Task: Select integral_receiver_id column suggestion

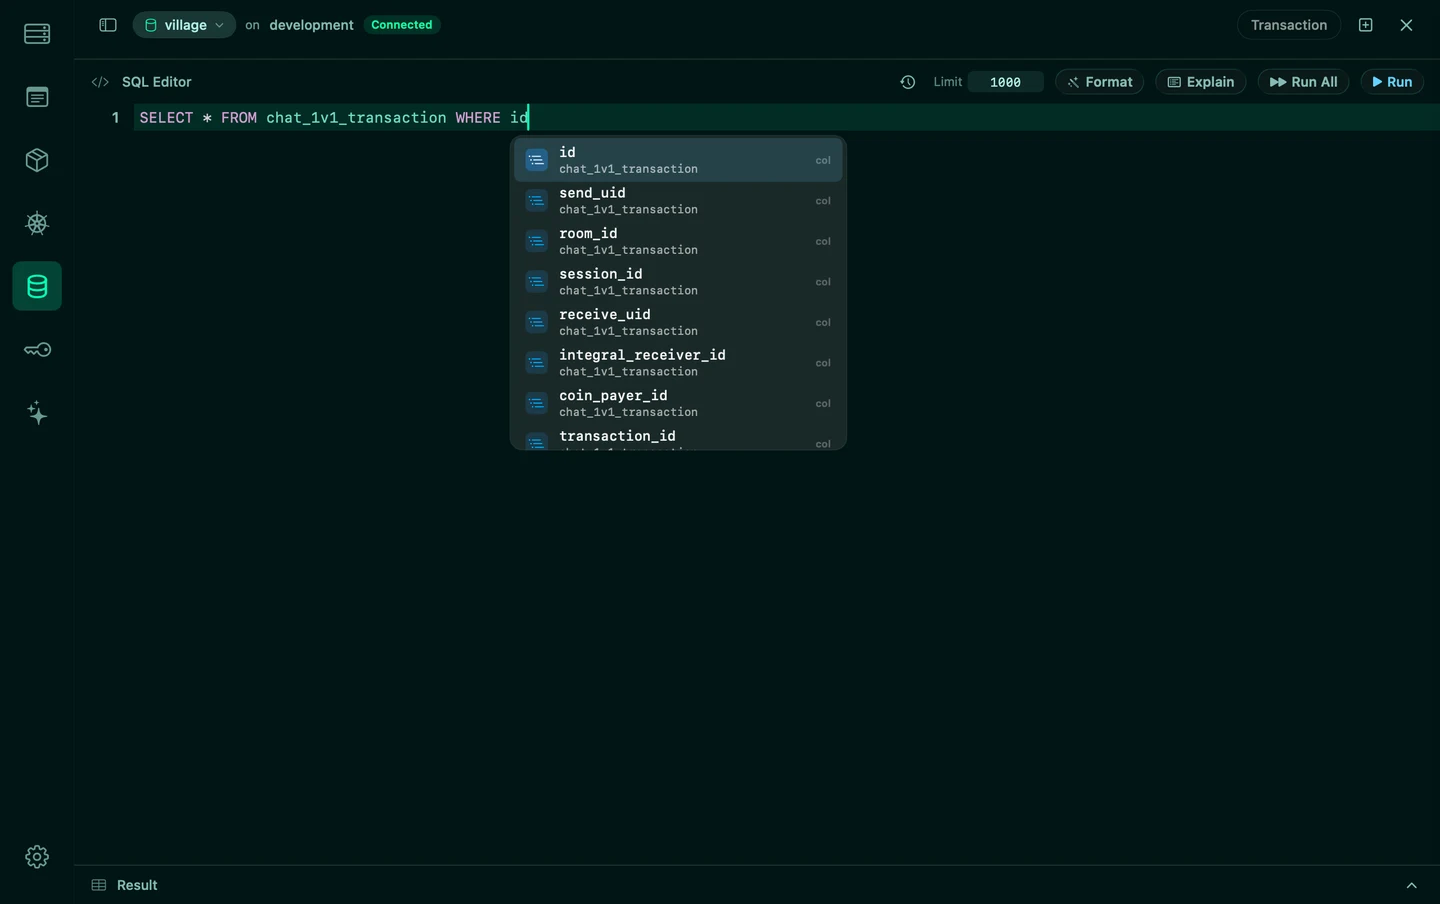Action: coord(678,363)
